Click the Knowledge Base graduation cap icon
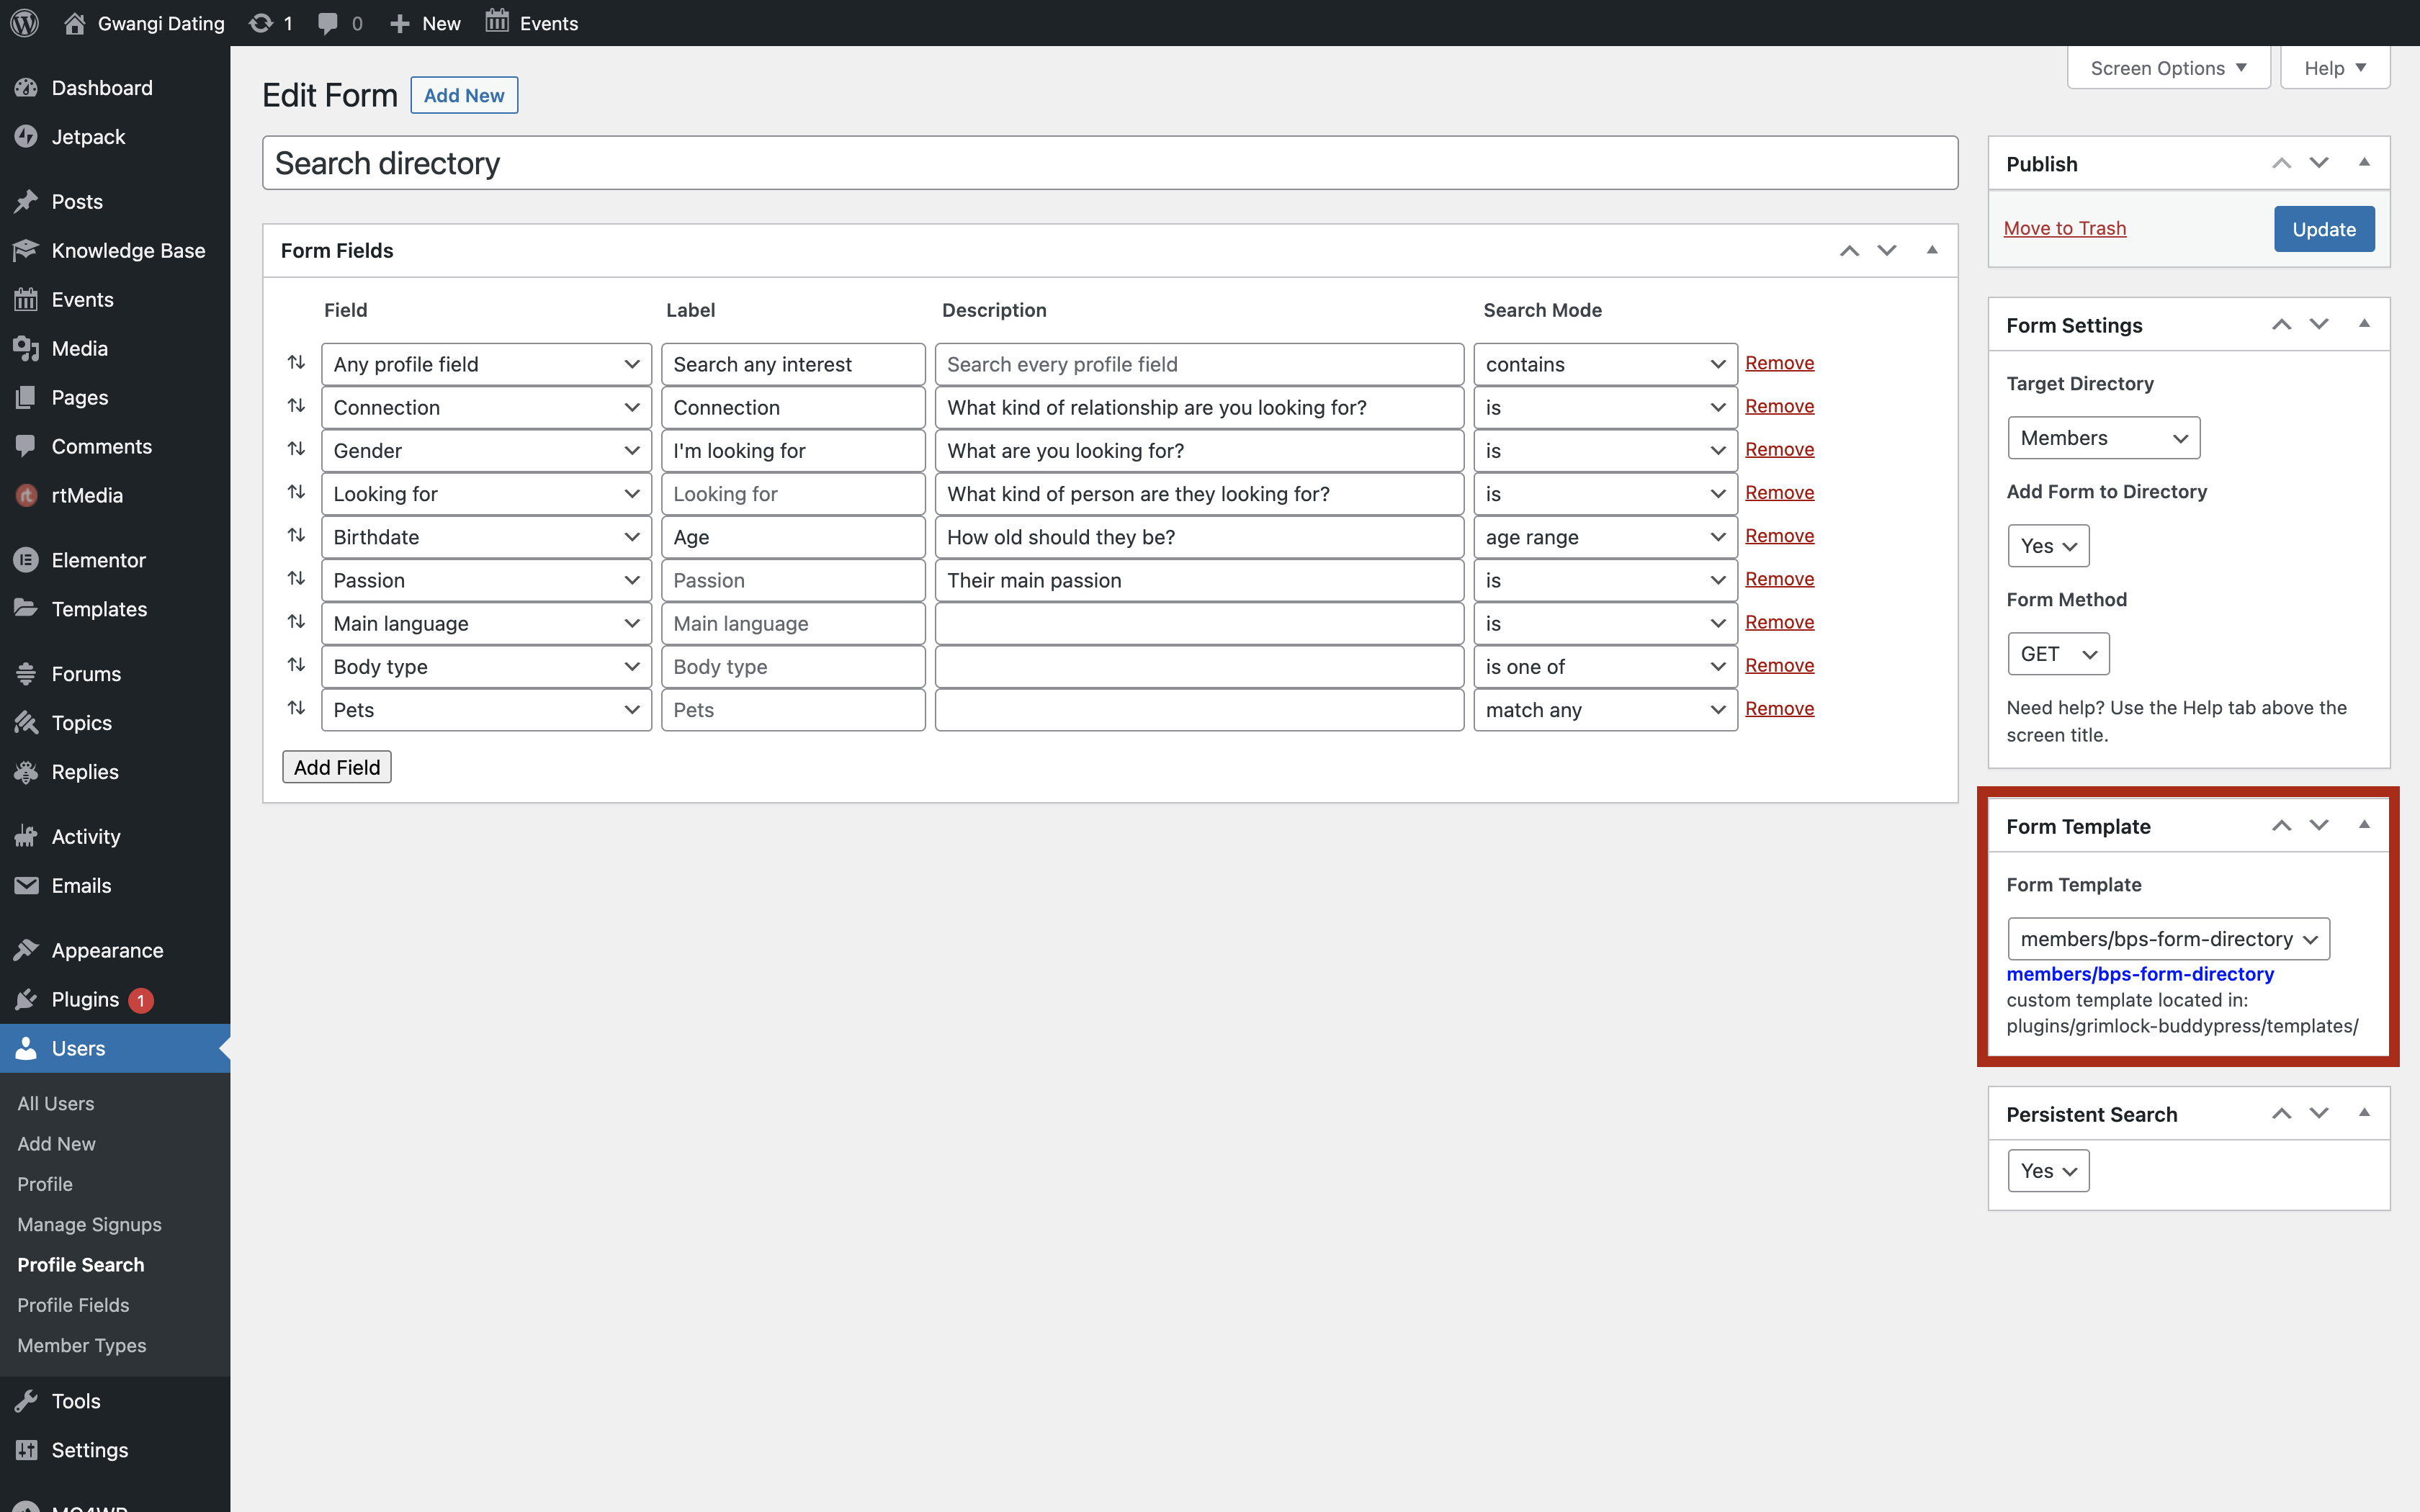Viewport: 2420px width, 1512px height. pyautogui.click(x=27, y=251)
